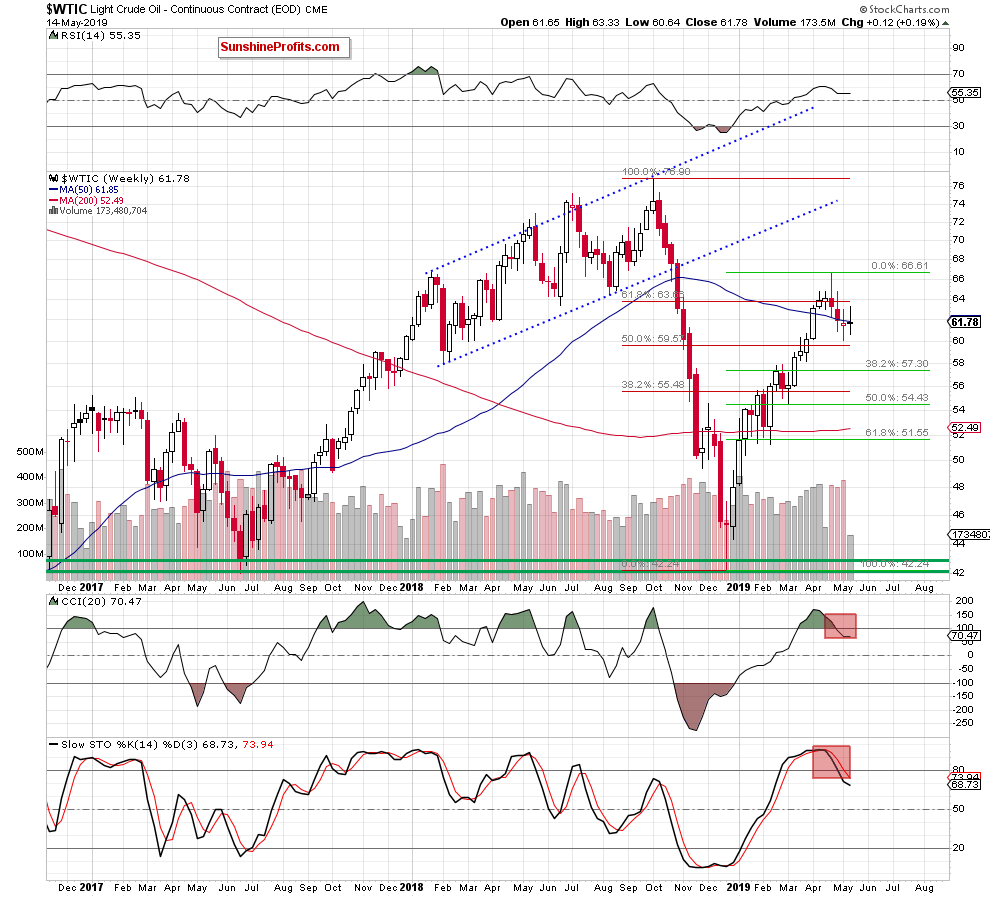Click the MA(50) blue legend line
The width and height of the screenshot is (990, 897).
54,189
